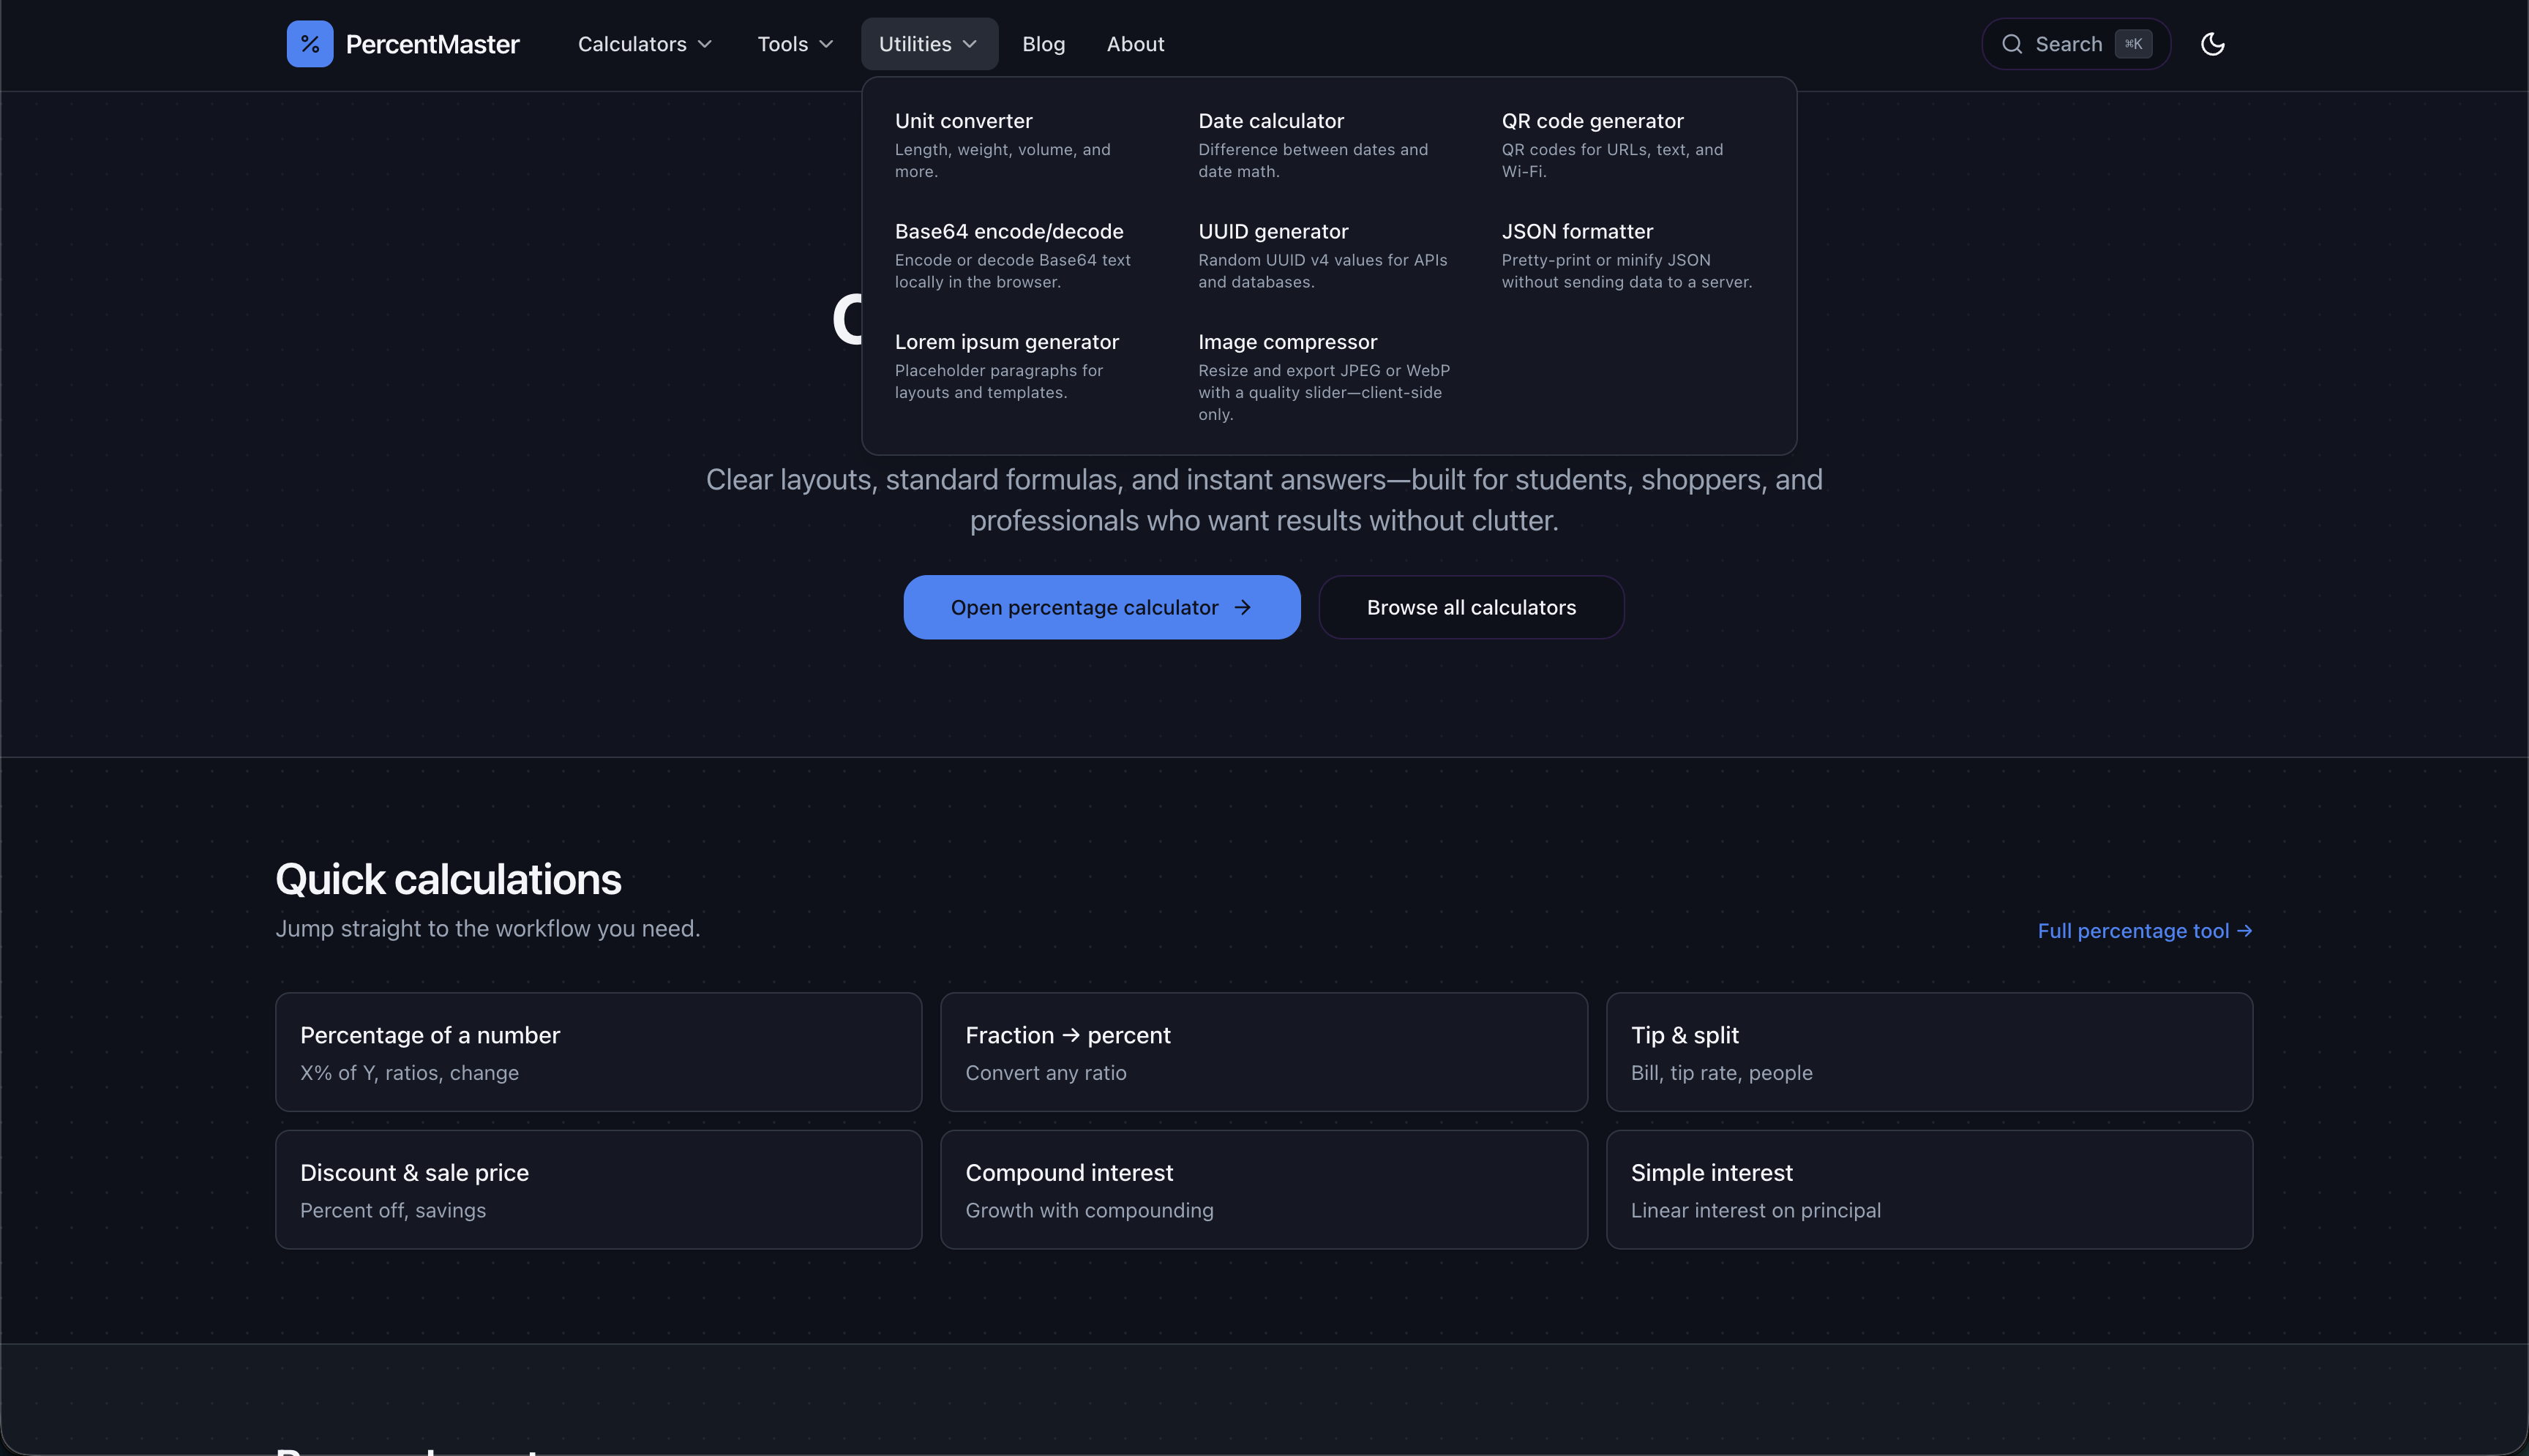Toggle dark mode with the moon icon
The image size is (2529, 1456).
point(2212,44)
